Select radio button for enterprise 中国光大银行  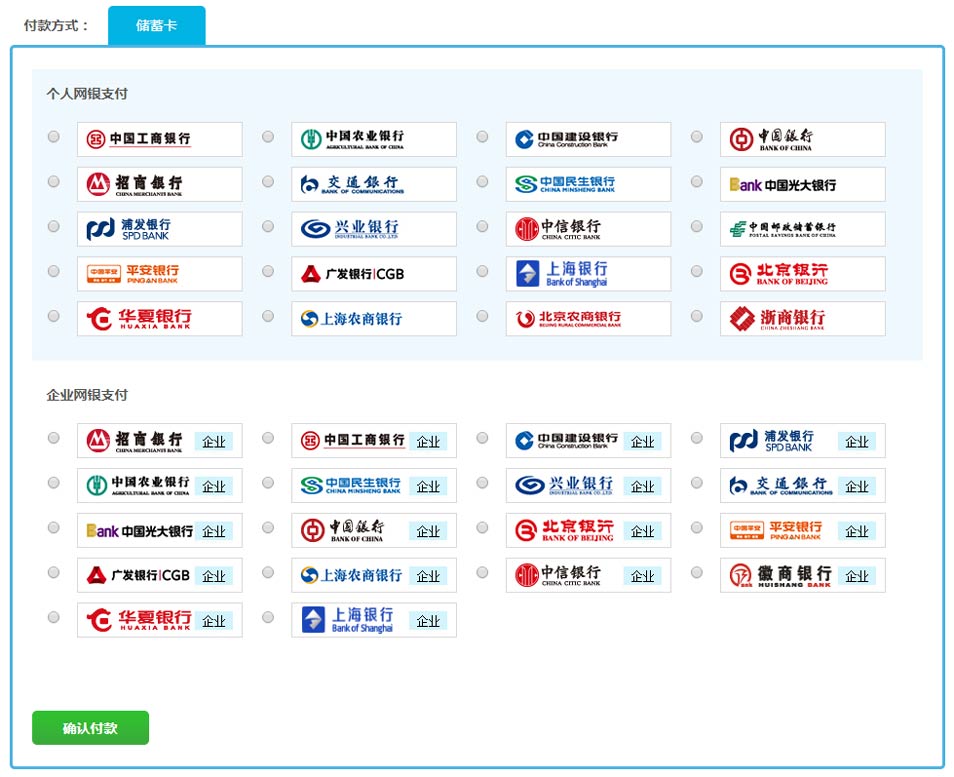click(x=54, y=528)
